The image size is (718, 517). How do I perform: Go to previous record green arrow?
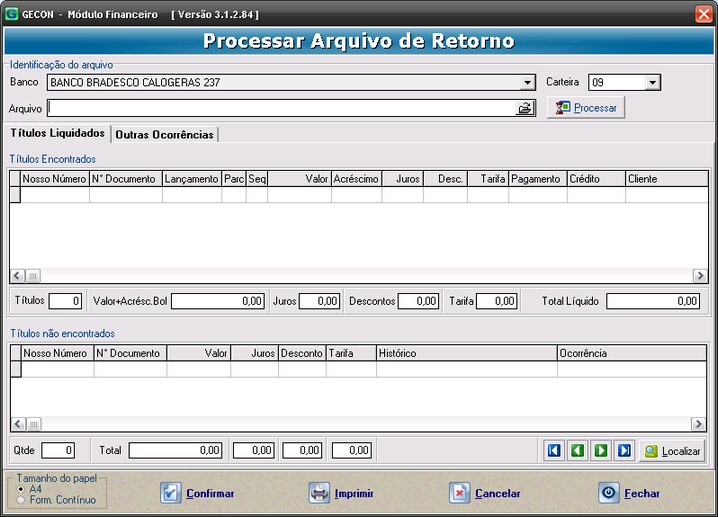coord(577,451)
